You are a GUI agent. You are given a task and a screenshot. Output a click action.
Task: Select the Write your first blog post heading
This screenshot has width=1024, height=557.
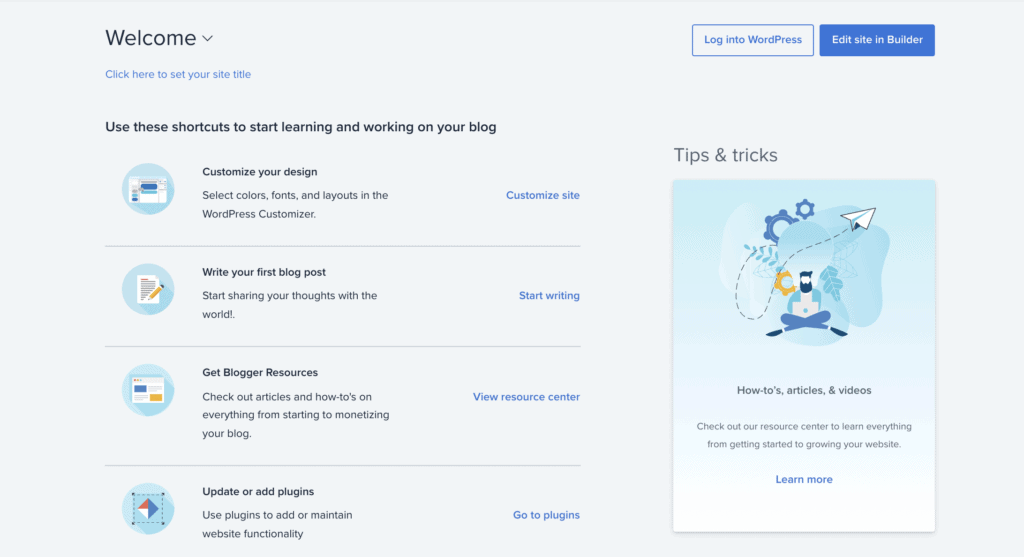tap(264, 272)
